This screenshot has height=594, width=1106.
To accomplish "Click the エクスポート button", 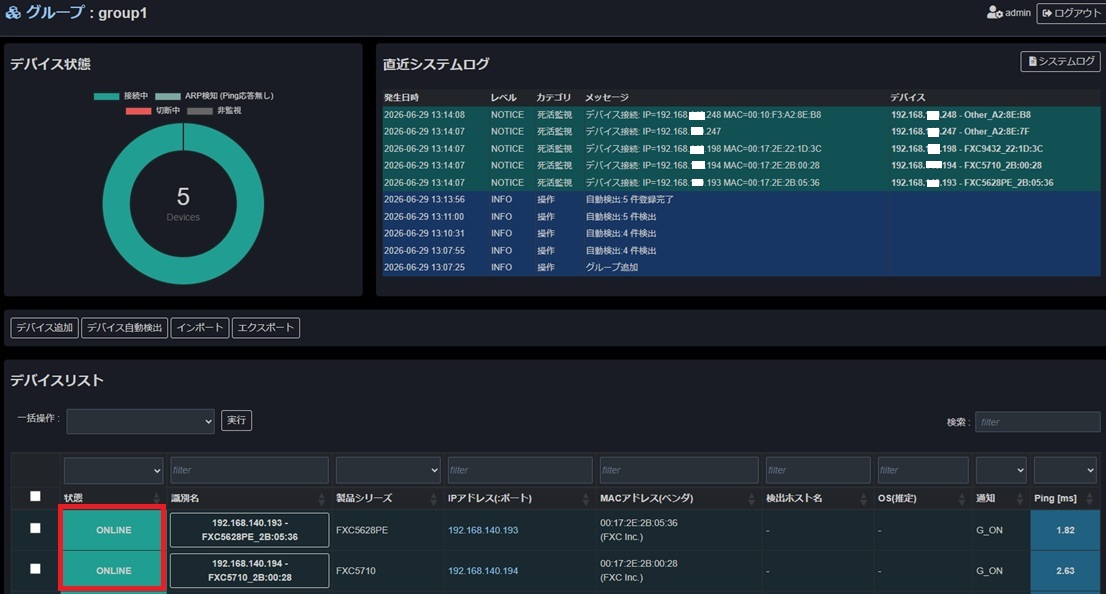I will point(266,327).
